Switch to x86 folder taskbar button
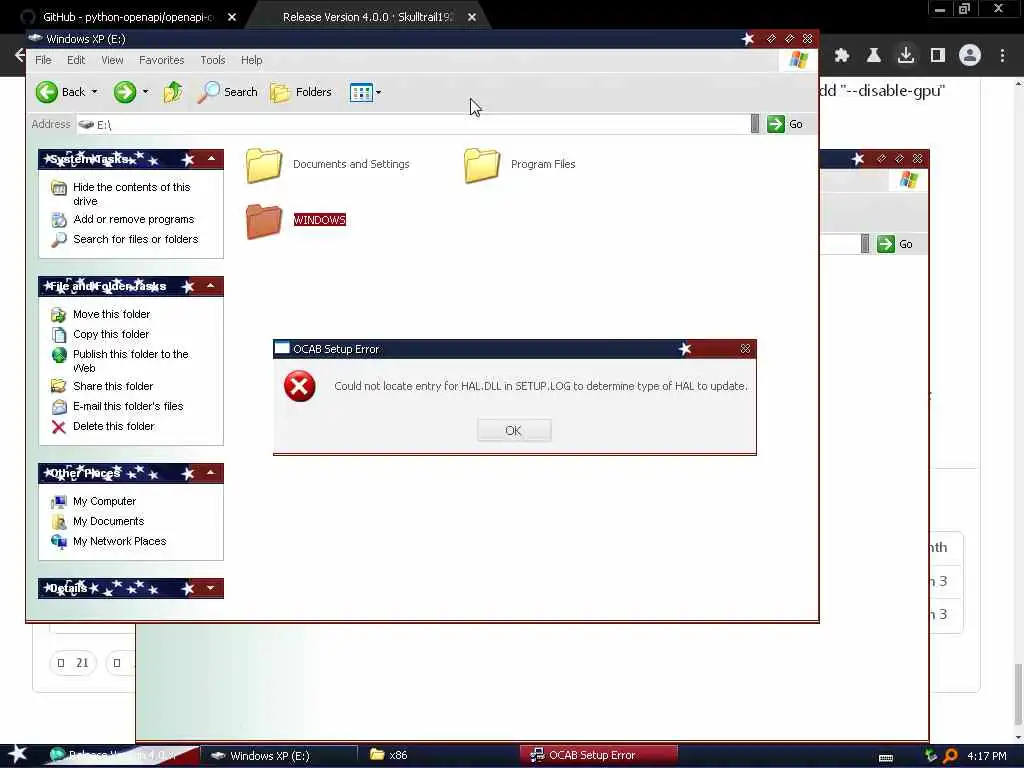Screen dimensions: 1024x768 (x=437, y=756)
